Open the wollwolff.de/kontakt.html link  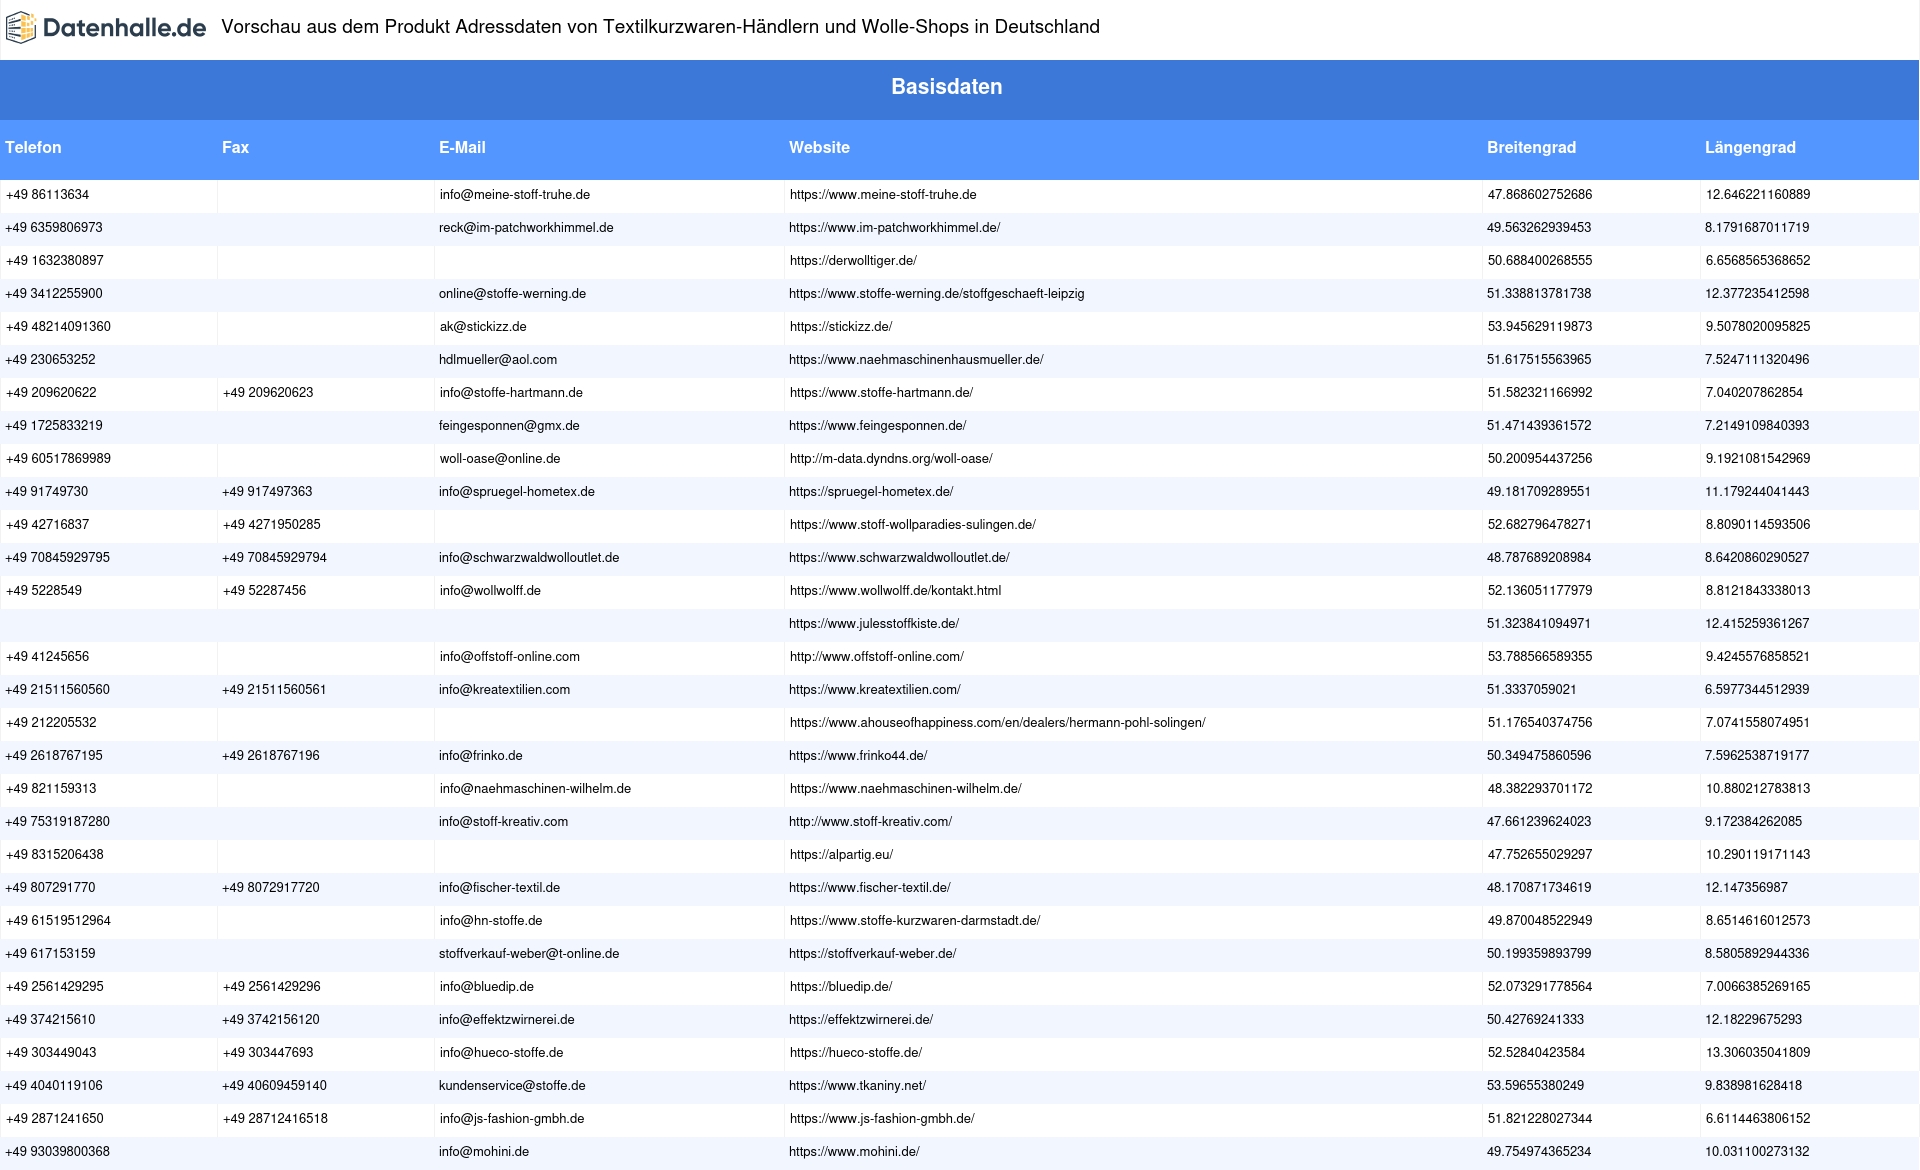pos(895,591)
